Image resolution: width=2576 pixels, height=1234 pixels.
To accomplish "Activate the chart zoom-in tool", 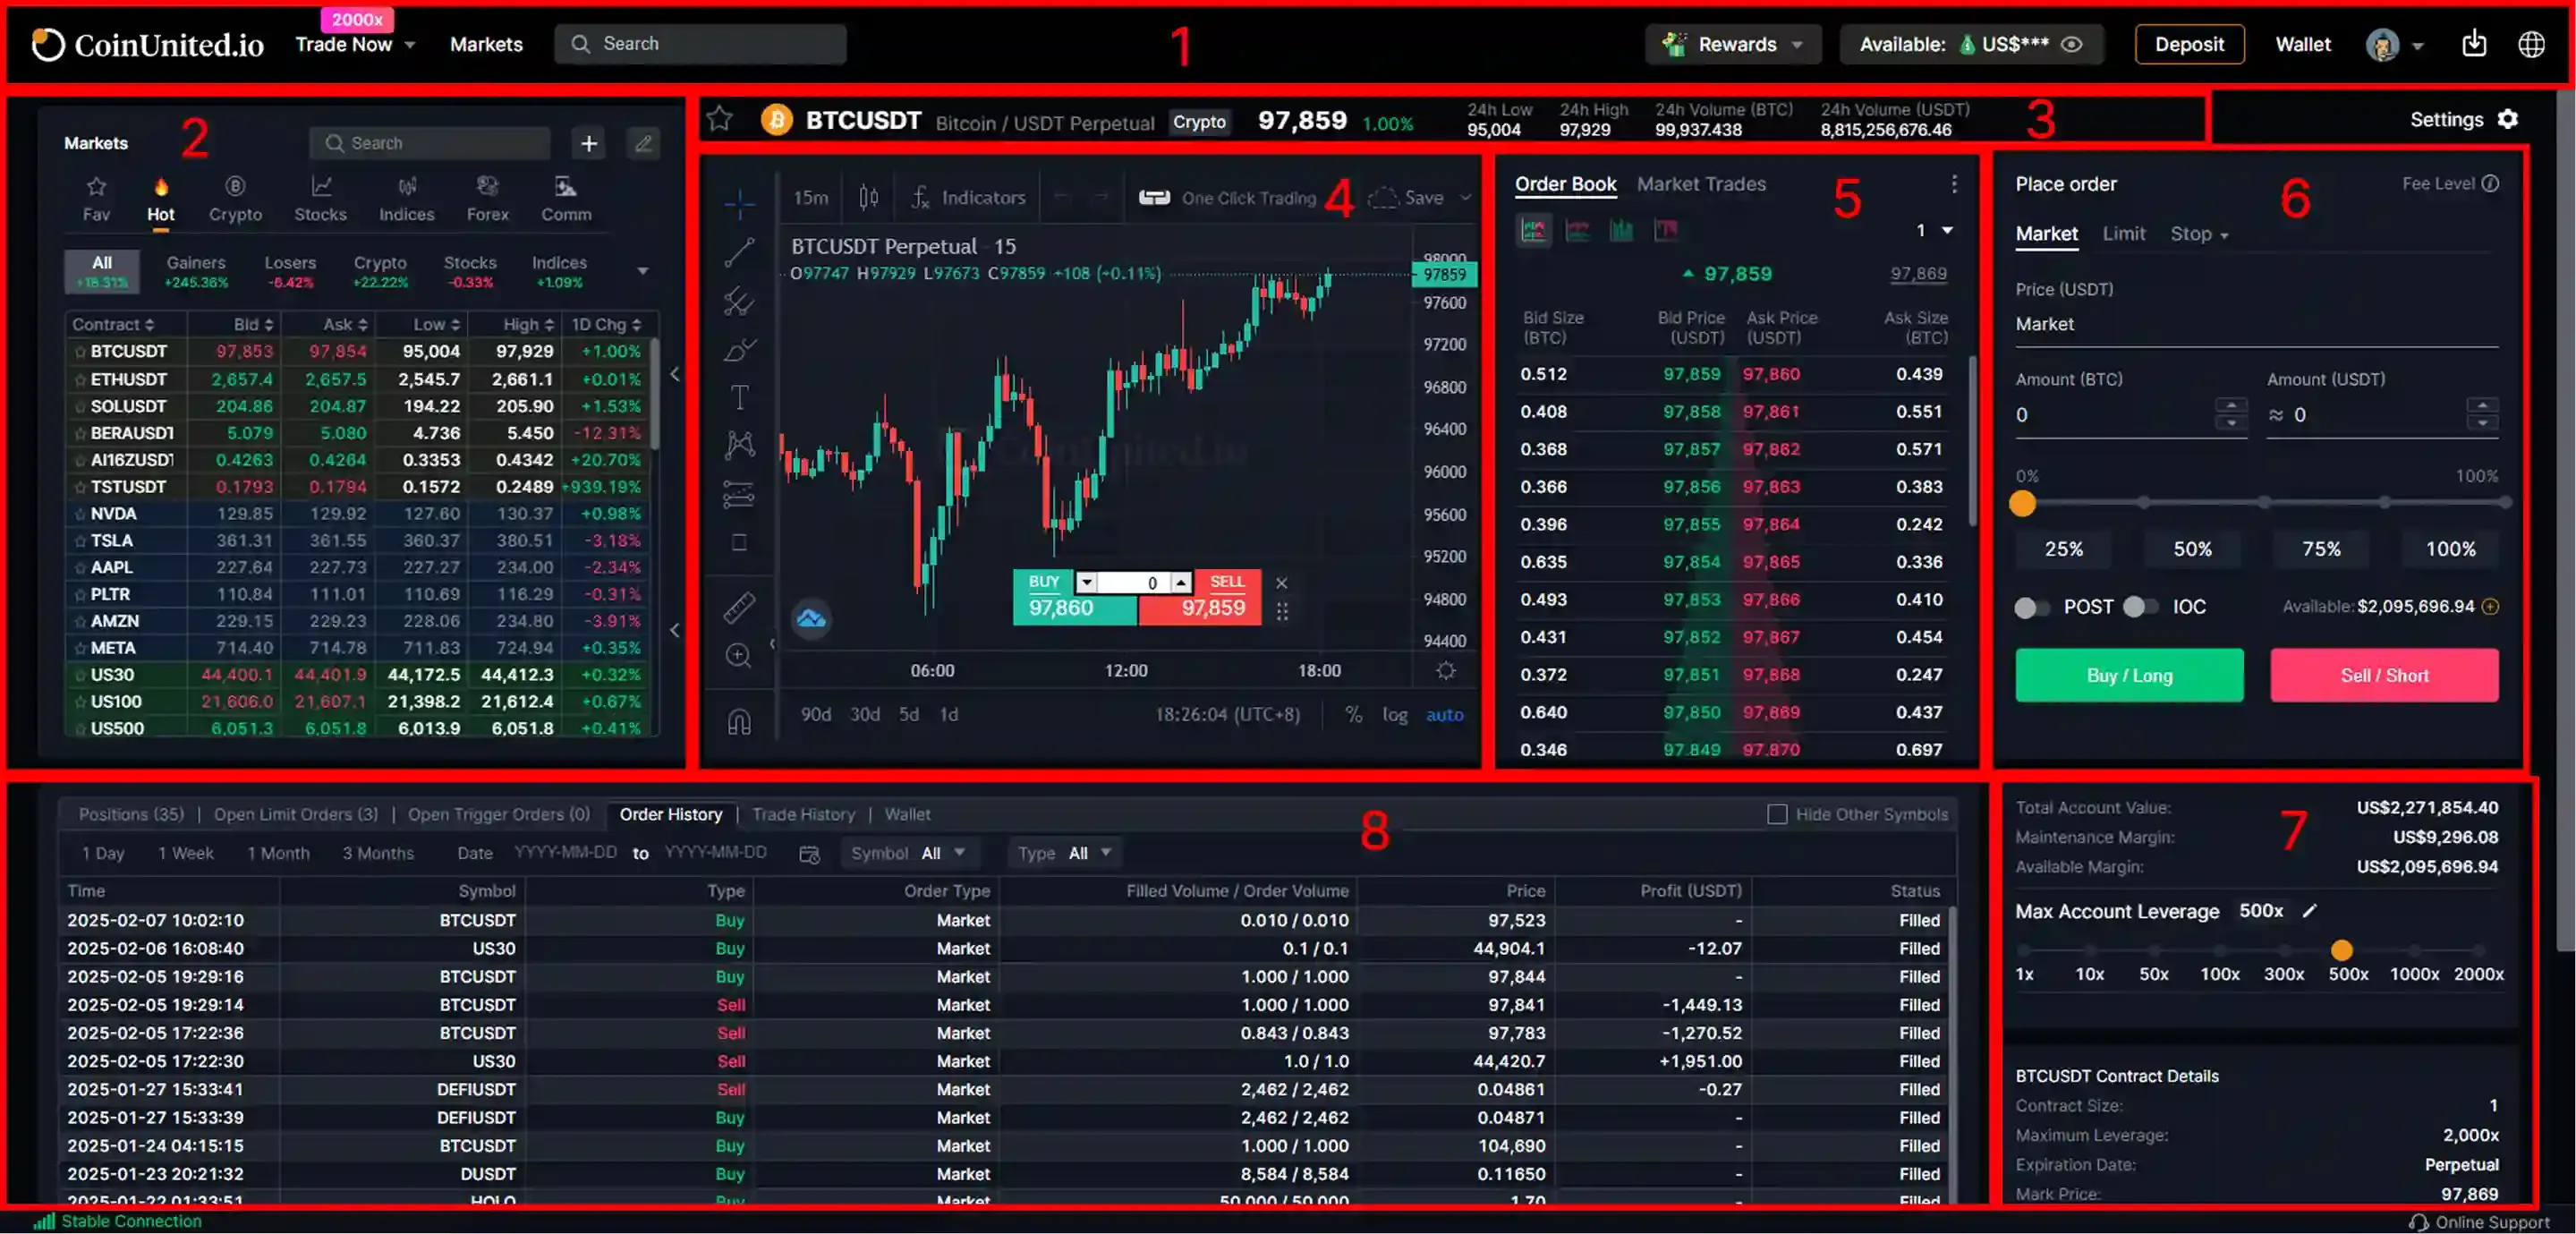I will click(739, 656).
